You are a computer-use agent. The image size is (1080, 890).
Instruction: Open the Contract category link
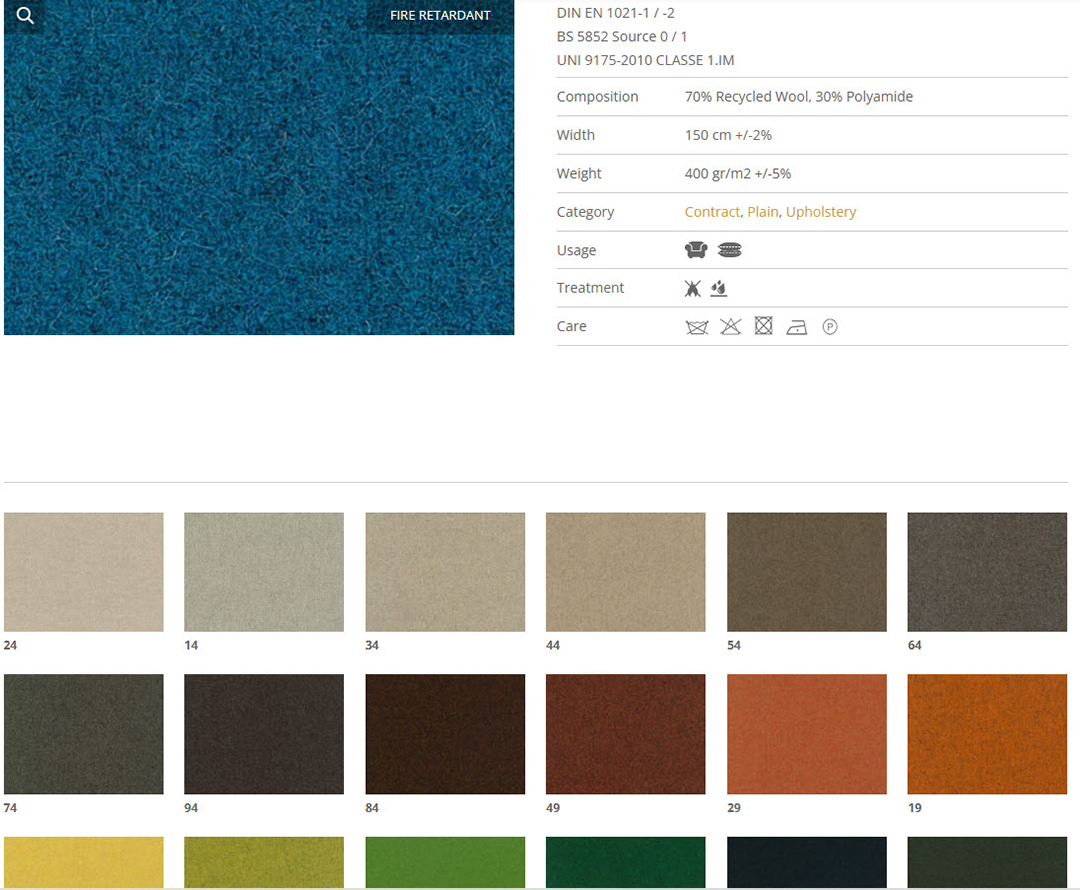[712, 212]
